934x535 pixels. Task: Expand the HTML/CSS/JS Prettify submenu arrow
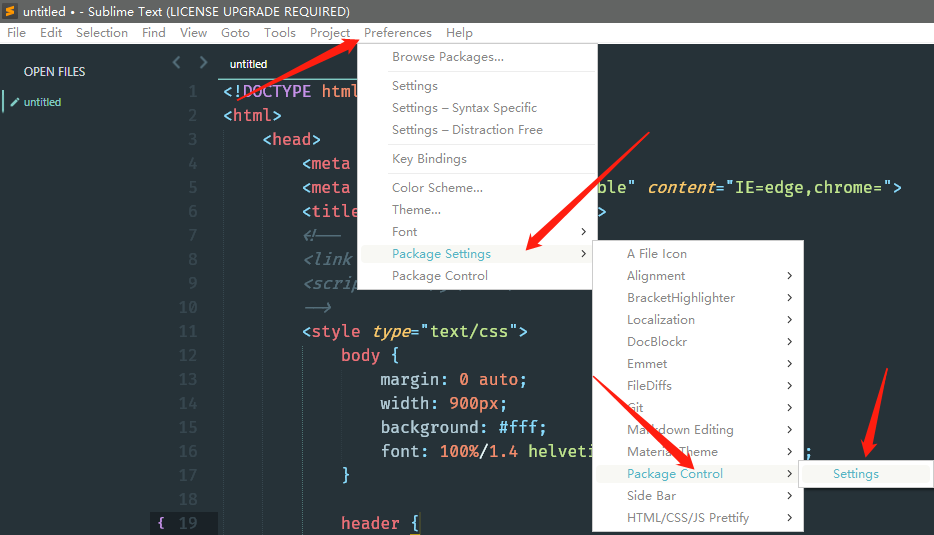(789, 518)
